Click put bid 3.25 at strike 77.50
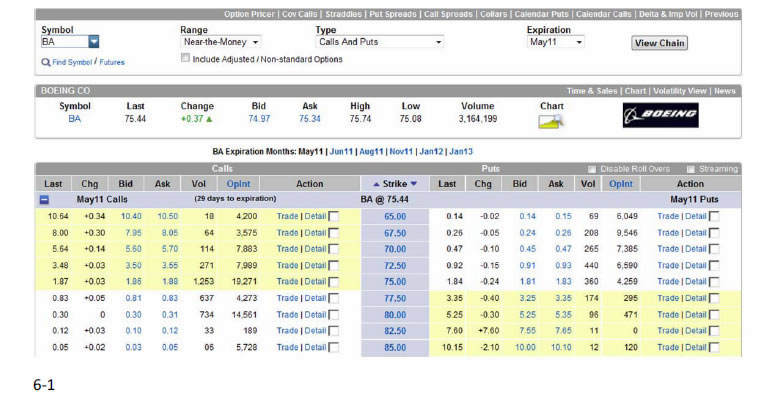This screenshot has width=767, height=409. (x=527, y=298)
